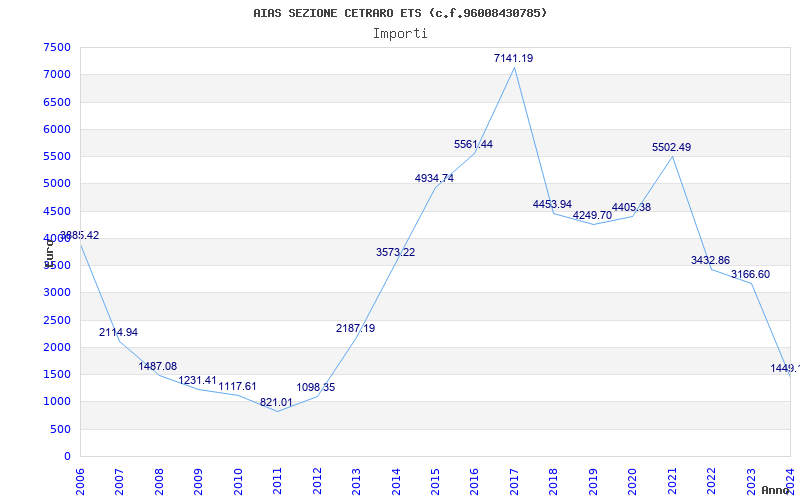Click the 2011 year axis label

[278, 482]
